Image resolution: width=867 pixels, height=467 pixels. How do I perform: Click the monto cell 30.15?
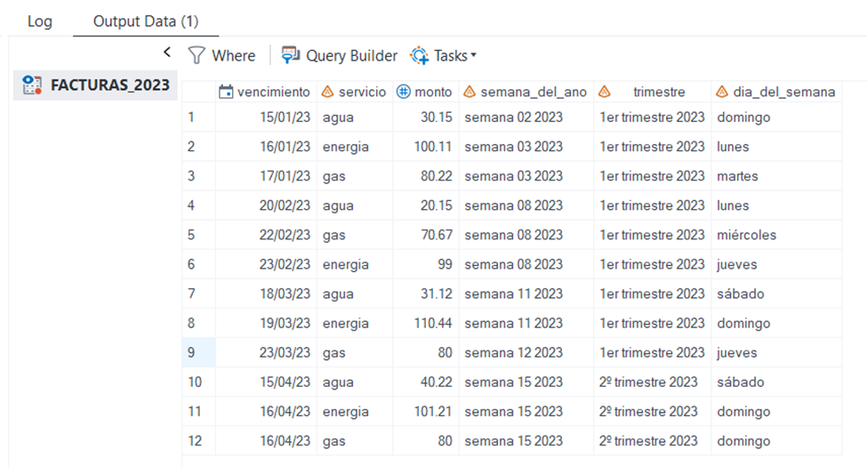pos(426,117)
